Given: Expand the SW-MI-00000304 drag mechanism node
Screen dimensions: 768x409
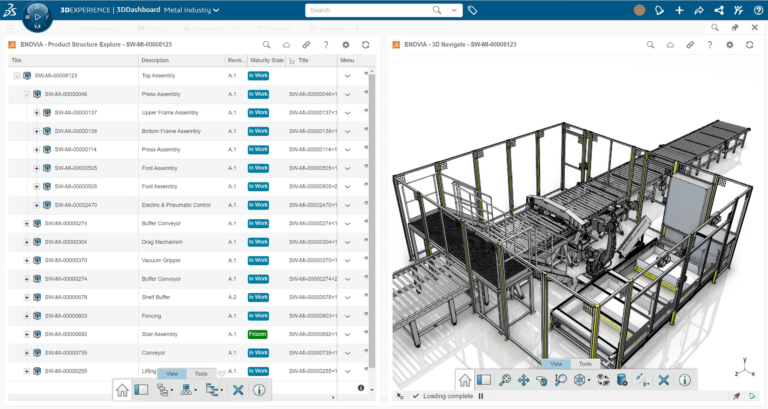Looking at the screenshot, I should tap(26, 242).
